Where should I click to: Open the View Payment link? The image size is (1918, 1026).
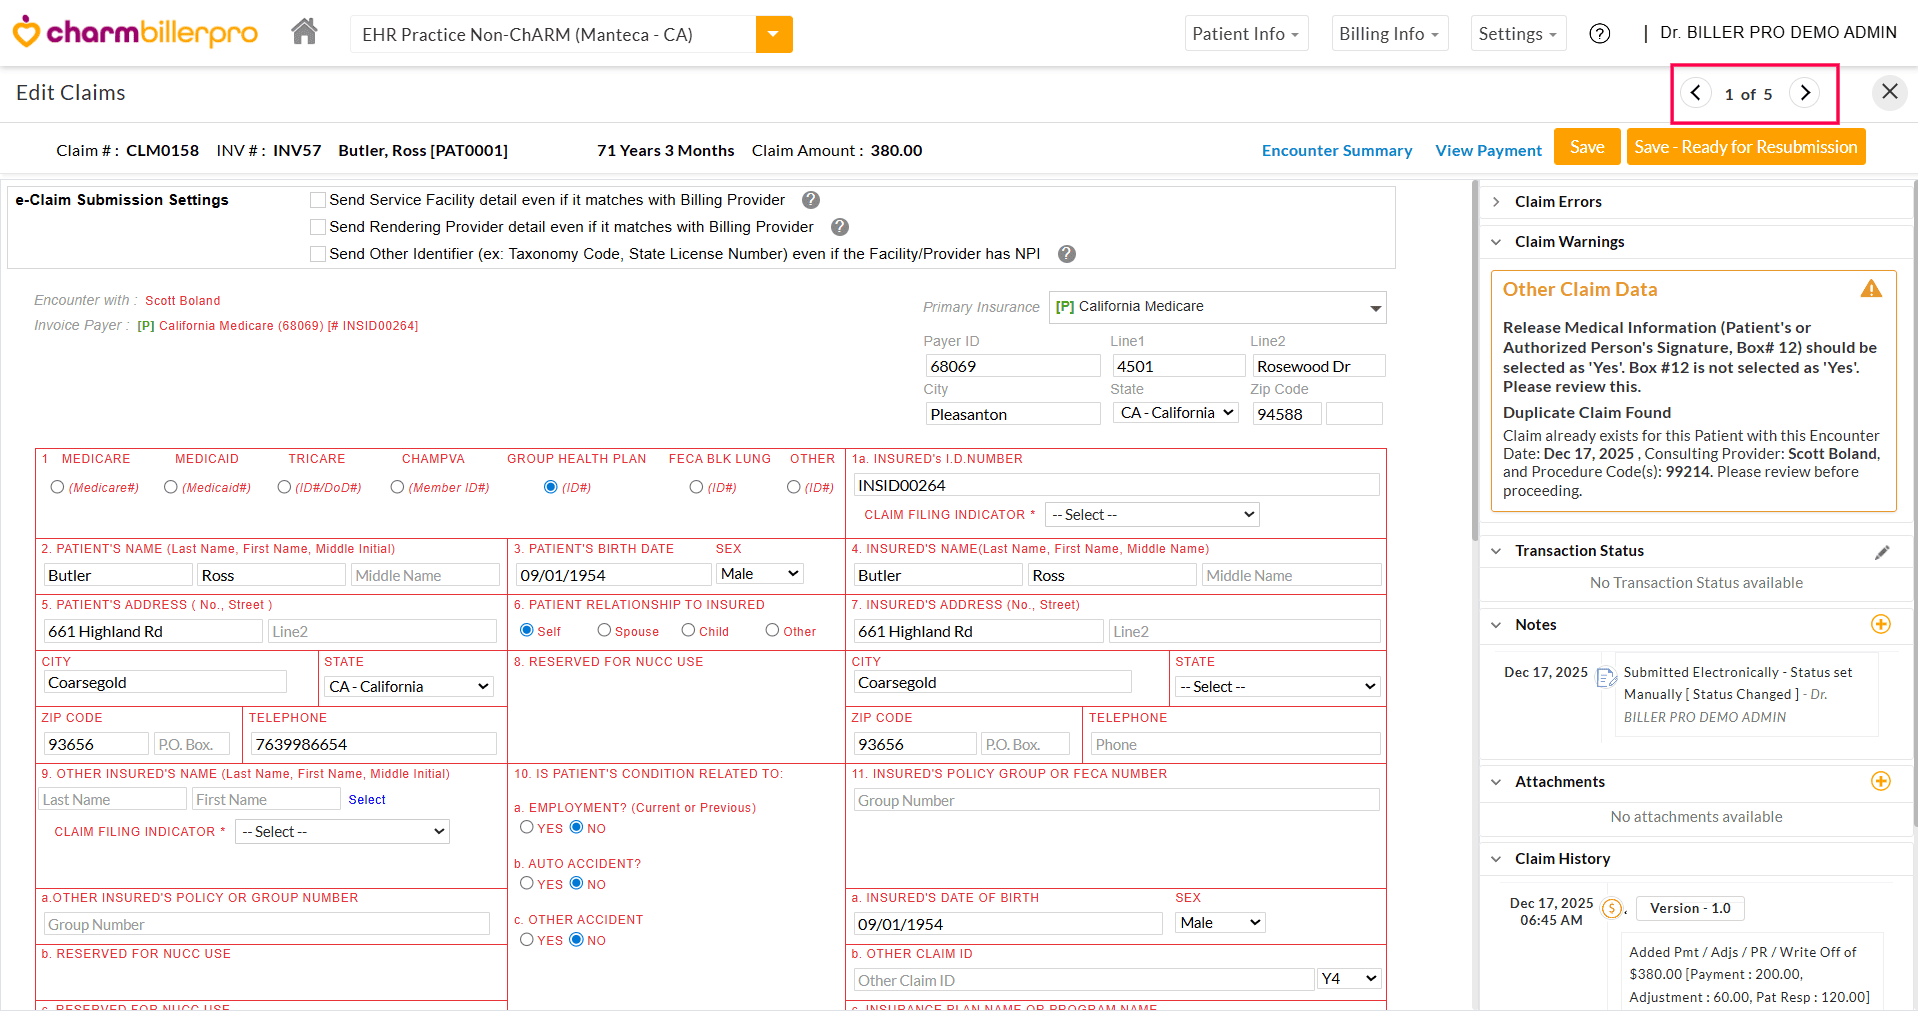[x=1488, y=151]
